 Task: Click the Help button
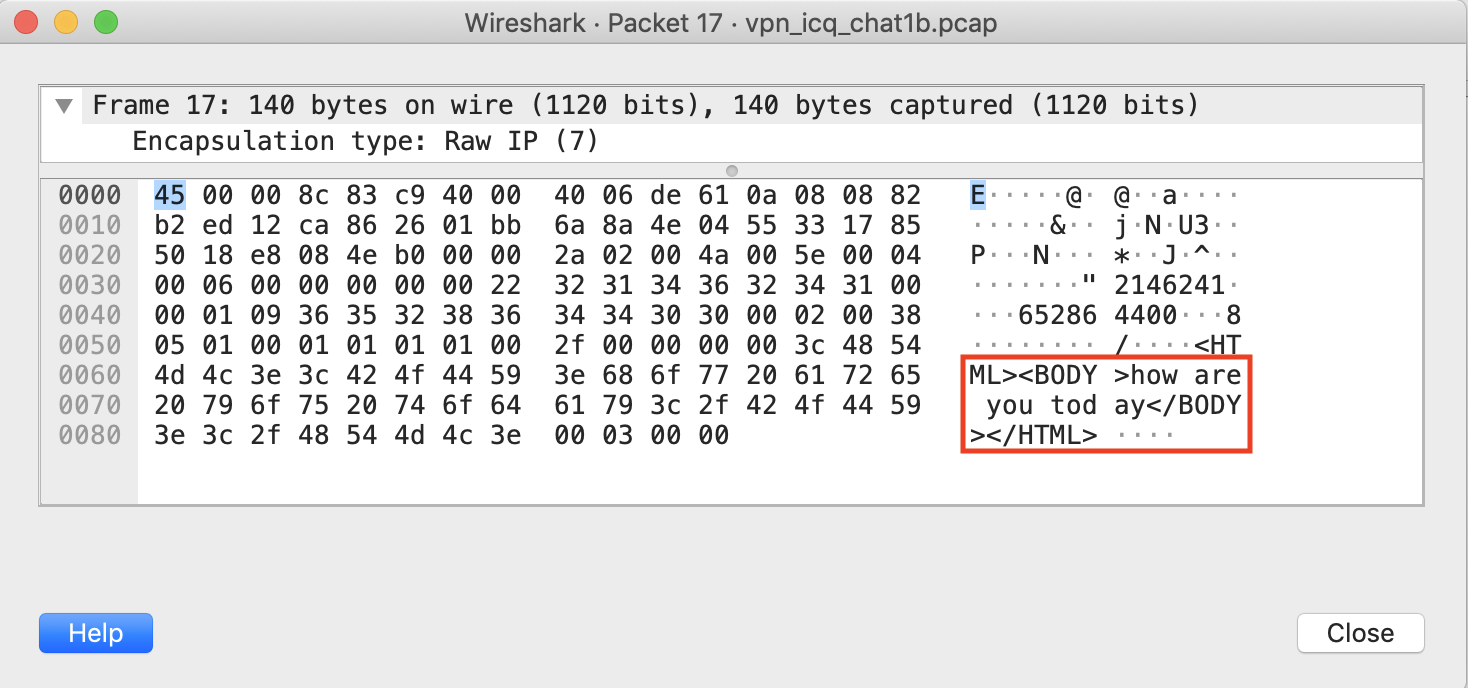click(96, 633)
